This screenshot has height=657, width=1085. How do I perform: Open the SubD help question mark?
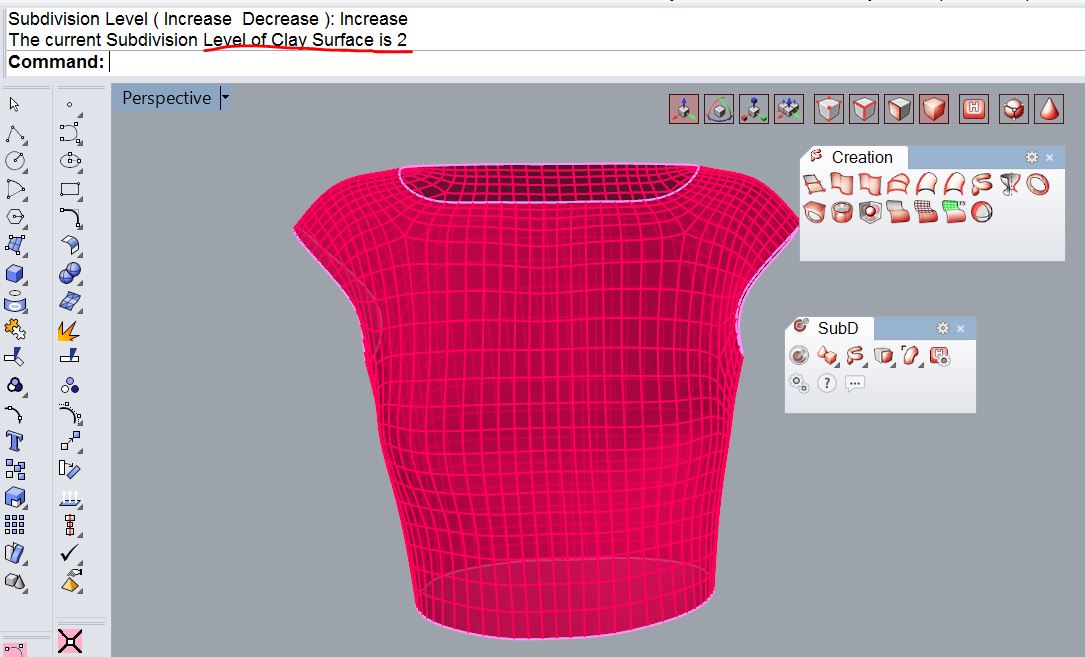point(827,383)
